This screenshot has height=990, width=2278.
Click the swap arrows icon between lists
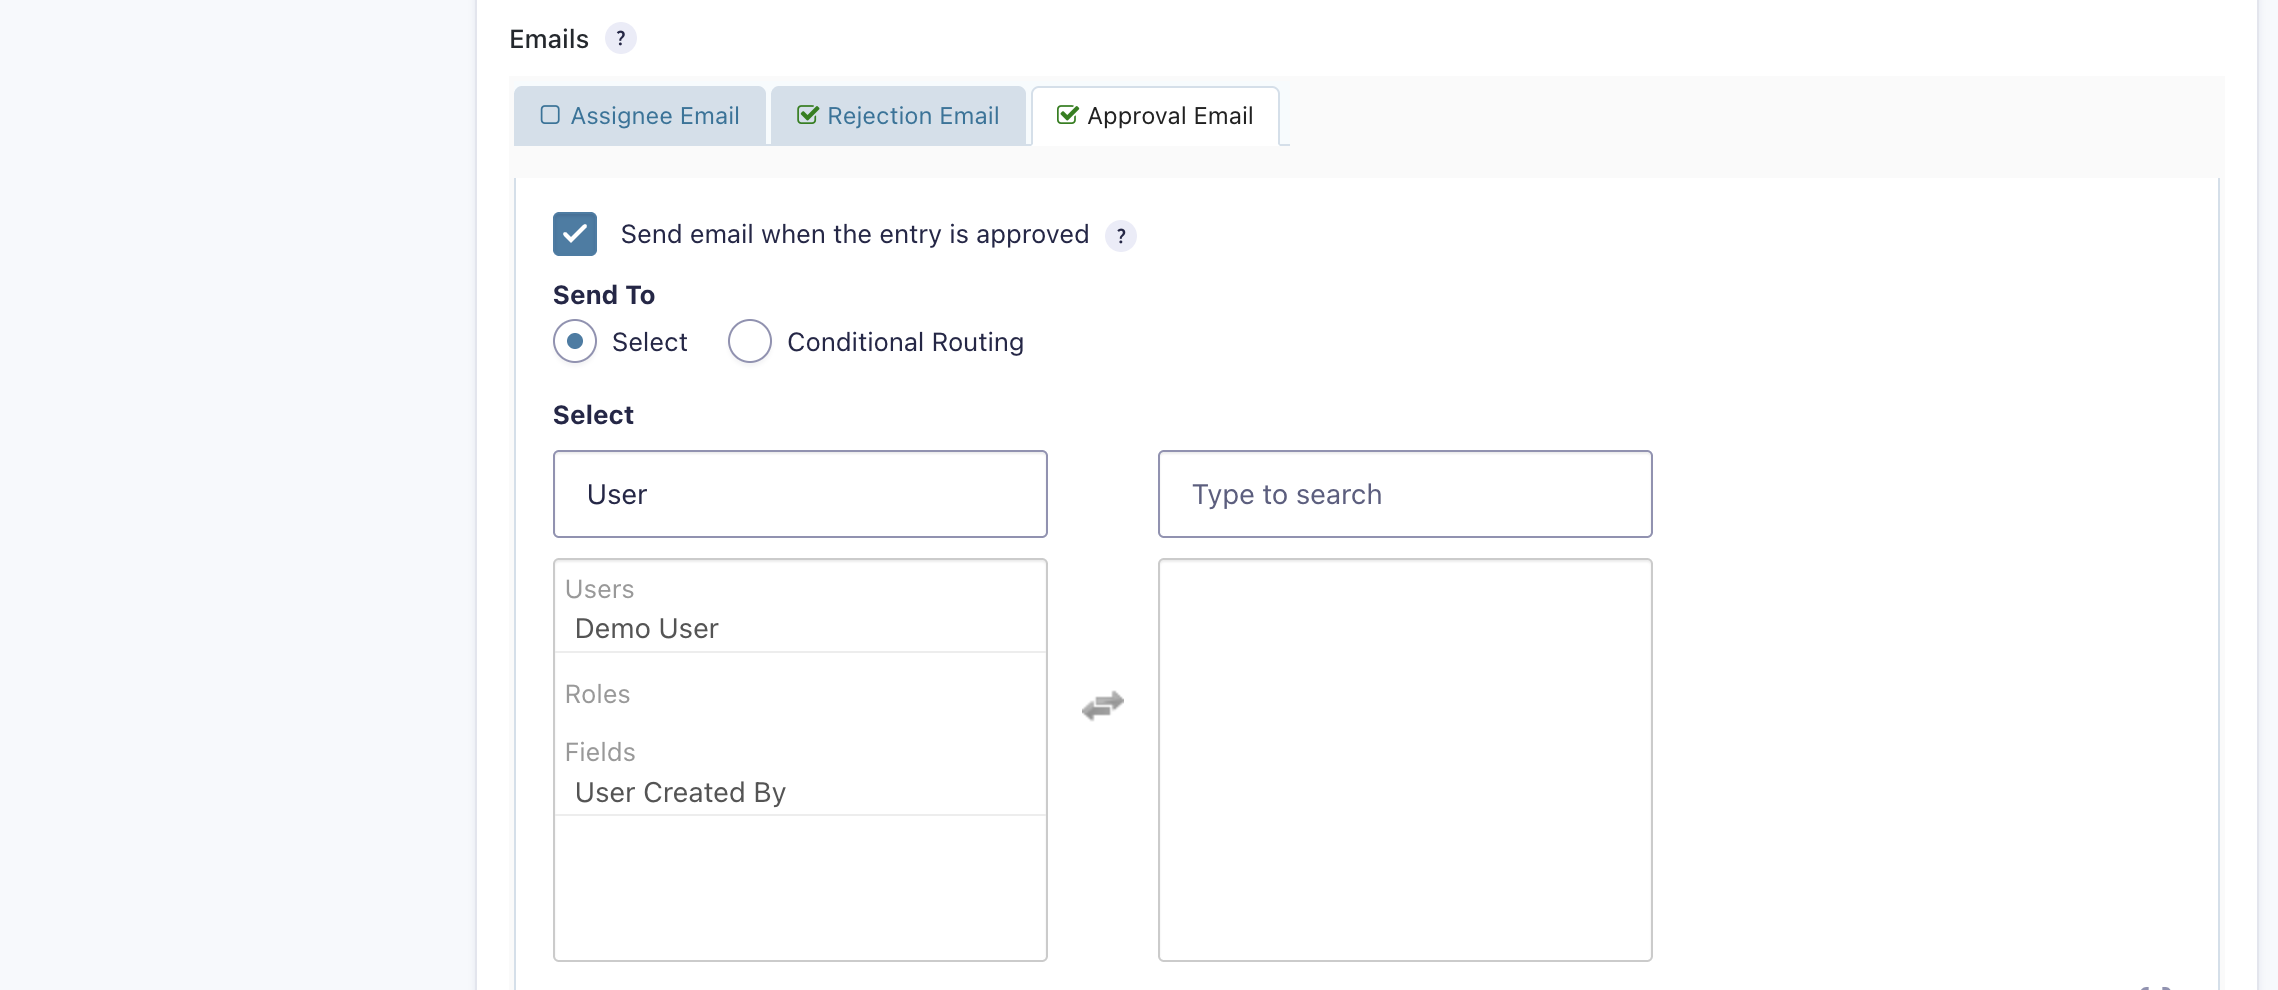(x=1102, y=706)
